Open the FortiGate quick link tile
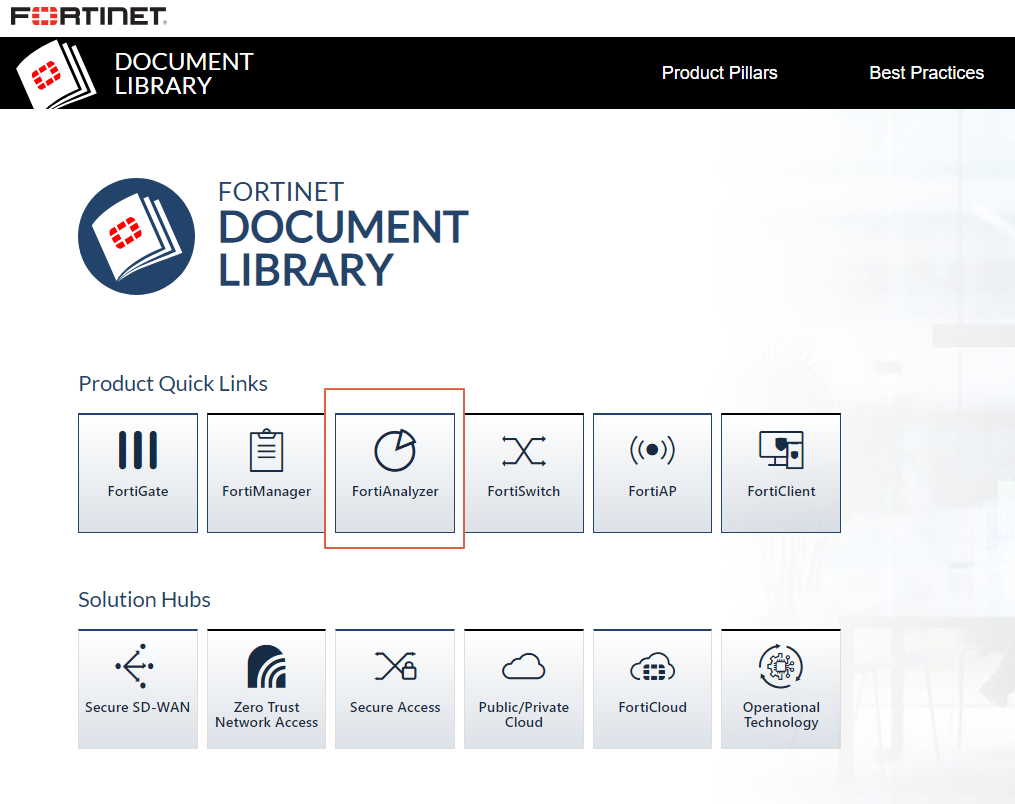Viewport: 1015px width, 804px height. tap(138, 473)
